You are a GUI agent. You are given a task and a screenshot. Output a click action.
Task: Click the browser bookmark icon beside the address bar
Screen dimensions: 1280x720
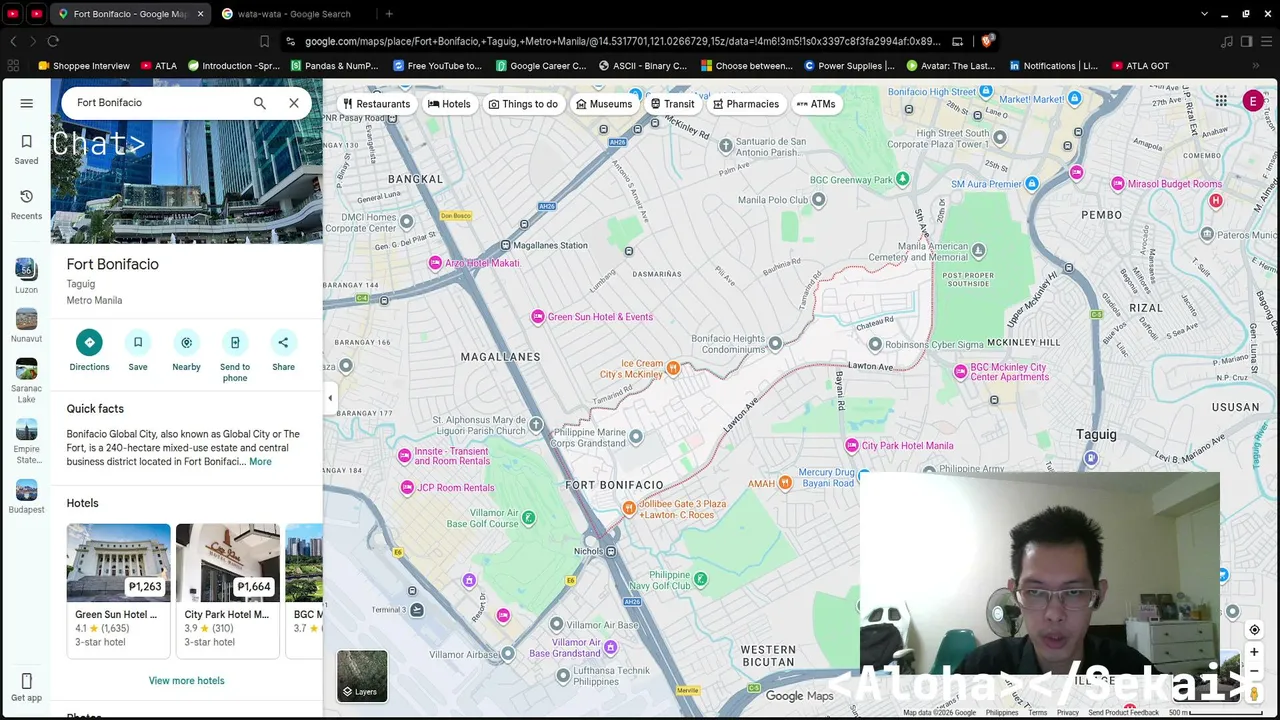coord(264,41)
